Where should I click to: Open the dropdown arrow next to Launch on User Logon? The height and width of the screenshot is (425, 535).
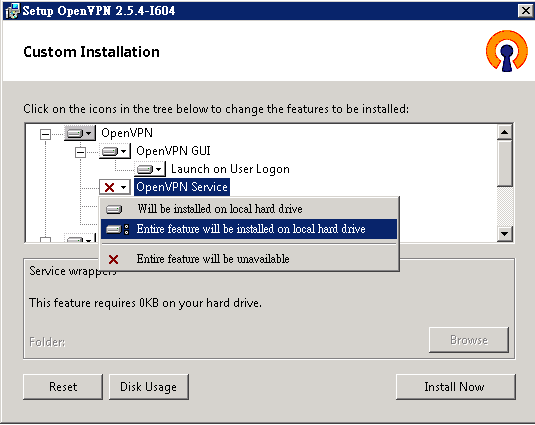(158, 169)
